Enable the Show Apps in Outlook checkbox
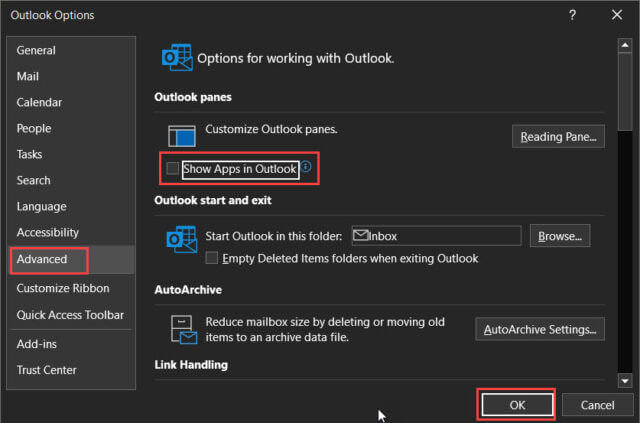This screenshot has height=423, width=640. click(x=173, y=168)
